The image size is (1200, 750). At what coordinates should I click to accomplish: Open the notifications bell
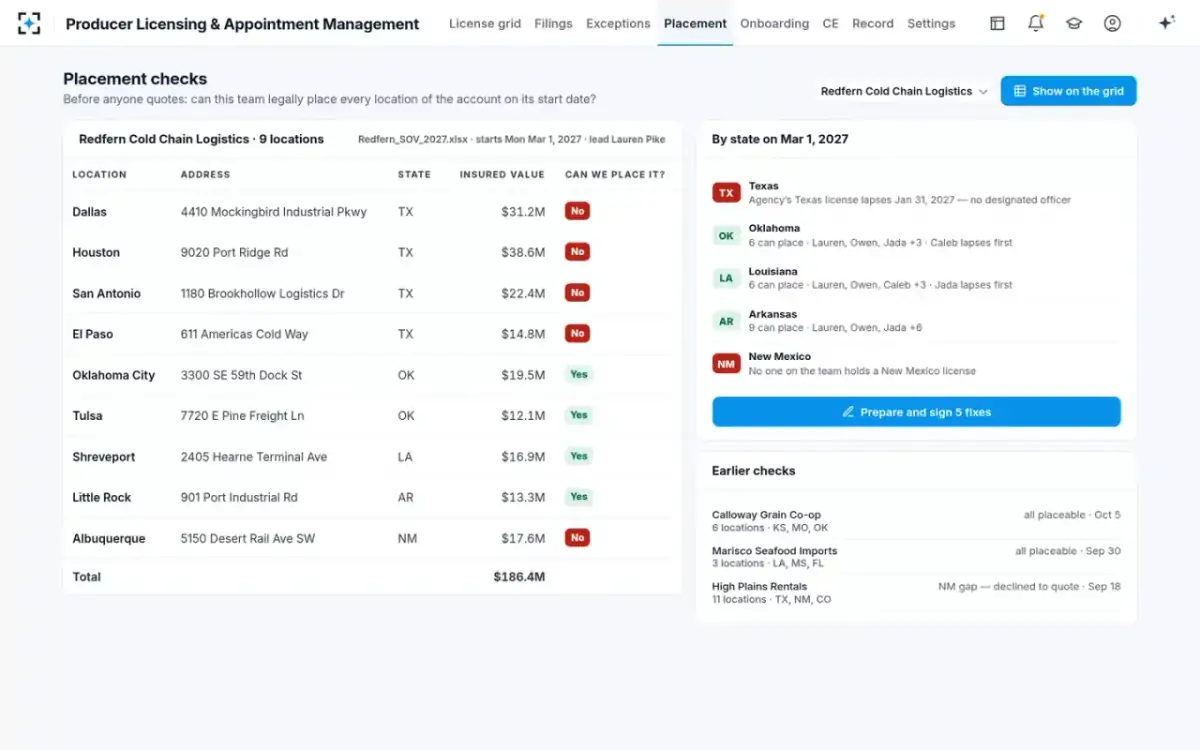(1036, 23)
